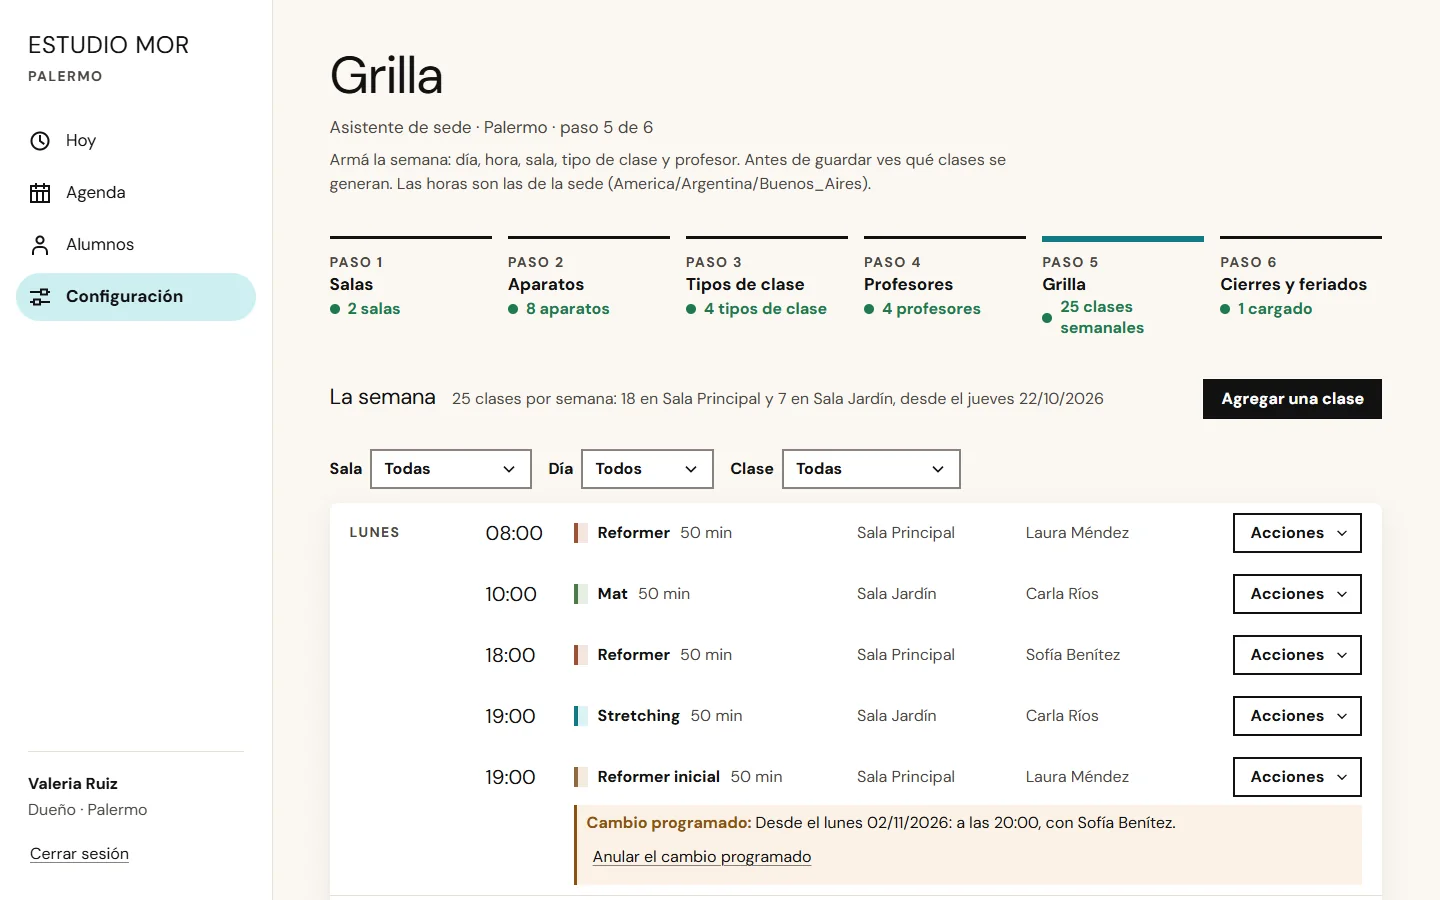Viewport: 1440px width, 900px height.
Task: Go to Paso 6 Cierres y feriados
Action: coord(1301,285)
